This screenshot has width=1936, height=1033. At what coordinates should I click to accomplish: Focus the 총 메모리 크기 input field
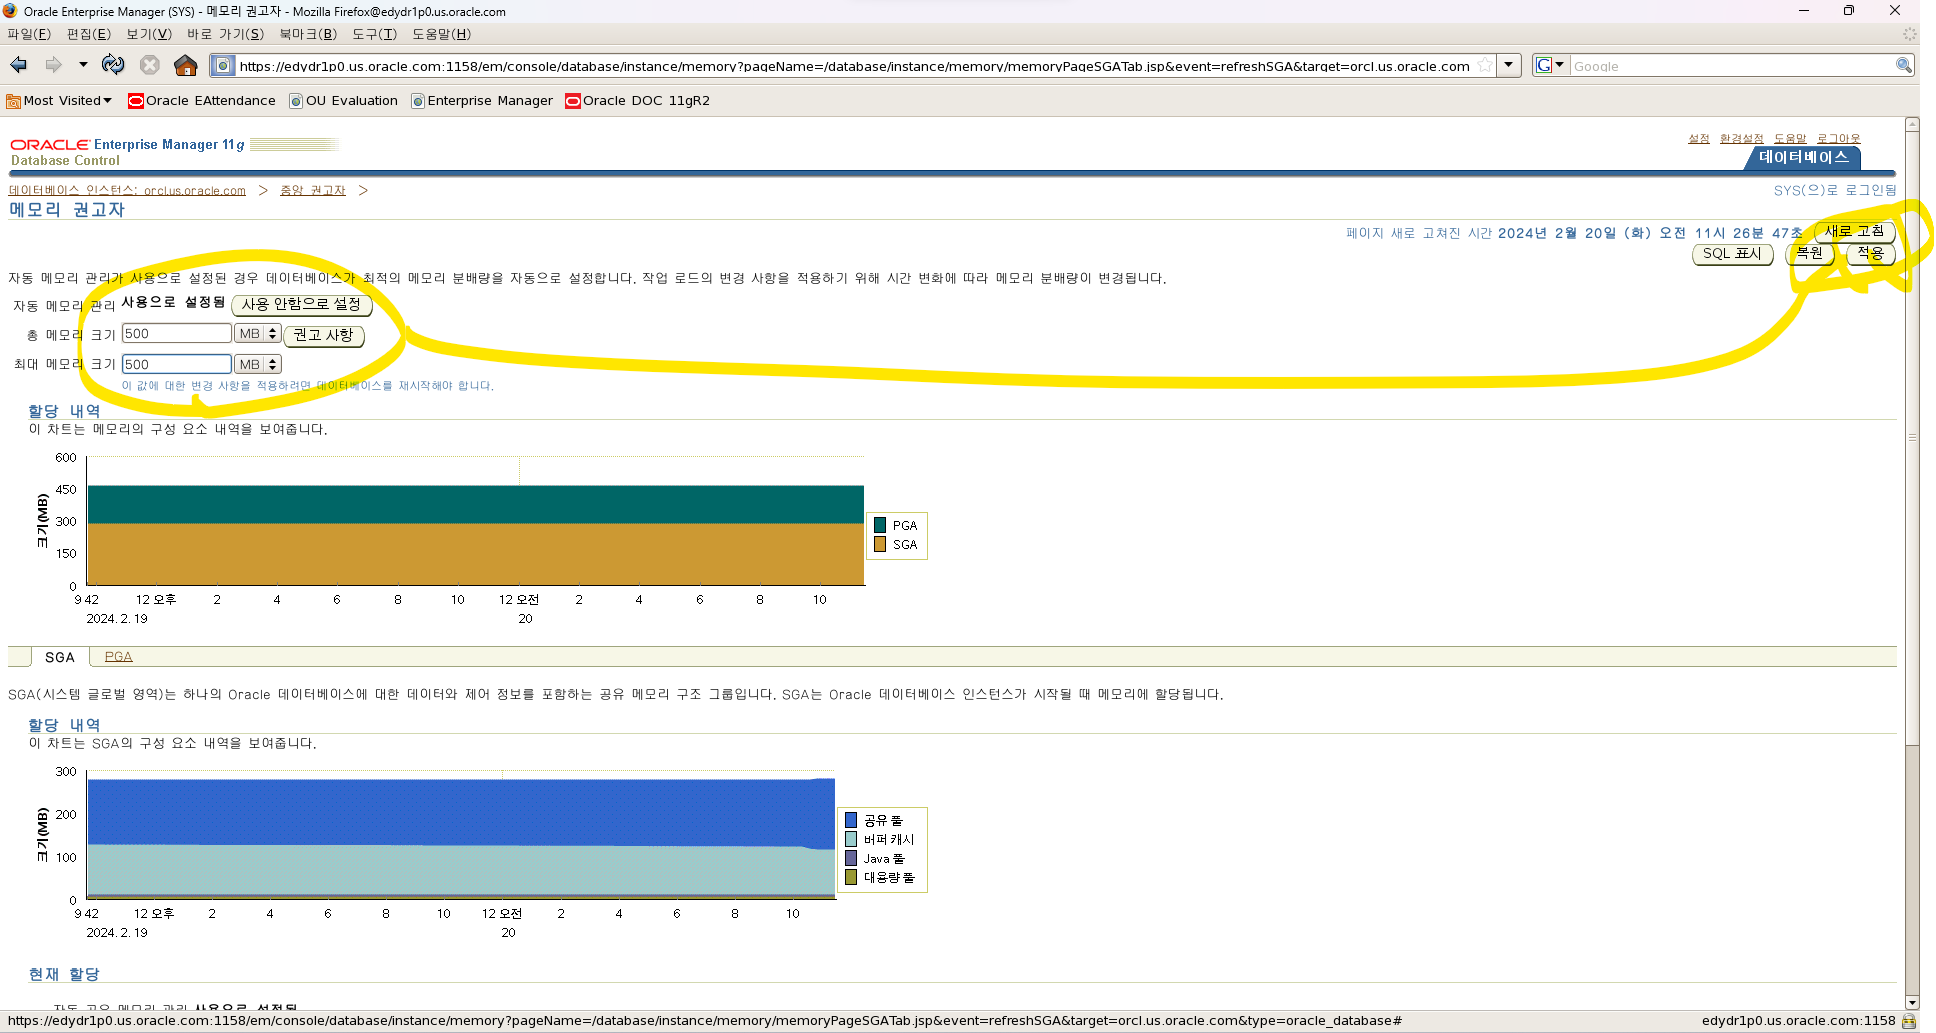tap(176, 334)
